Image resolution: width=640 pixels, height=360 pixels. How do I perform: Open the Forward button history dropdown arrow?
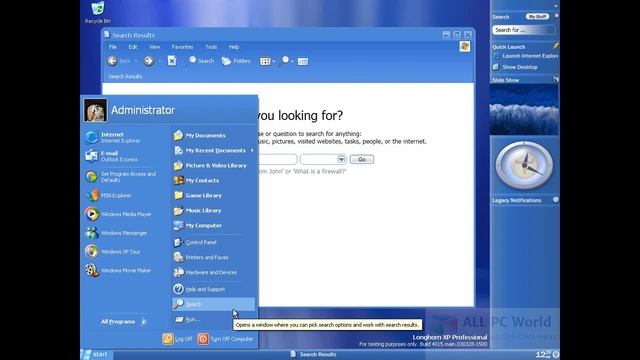160,61
